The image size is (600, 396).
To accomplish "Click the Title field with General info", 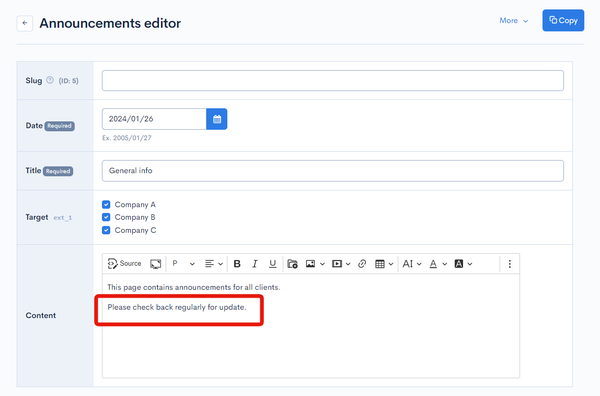I will pos(333,171).
